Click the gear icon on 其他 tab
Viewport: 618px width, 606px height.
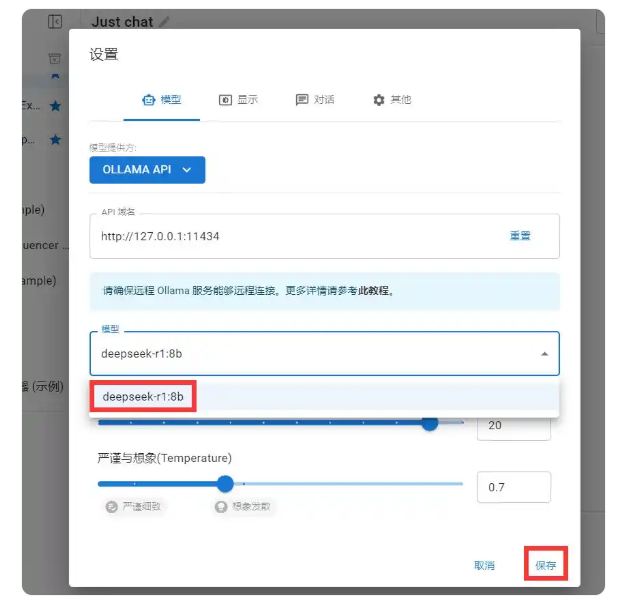[378, 100]
